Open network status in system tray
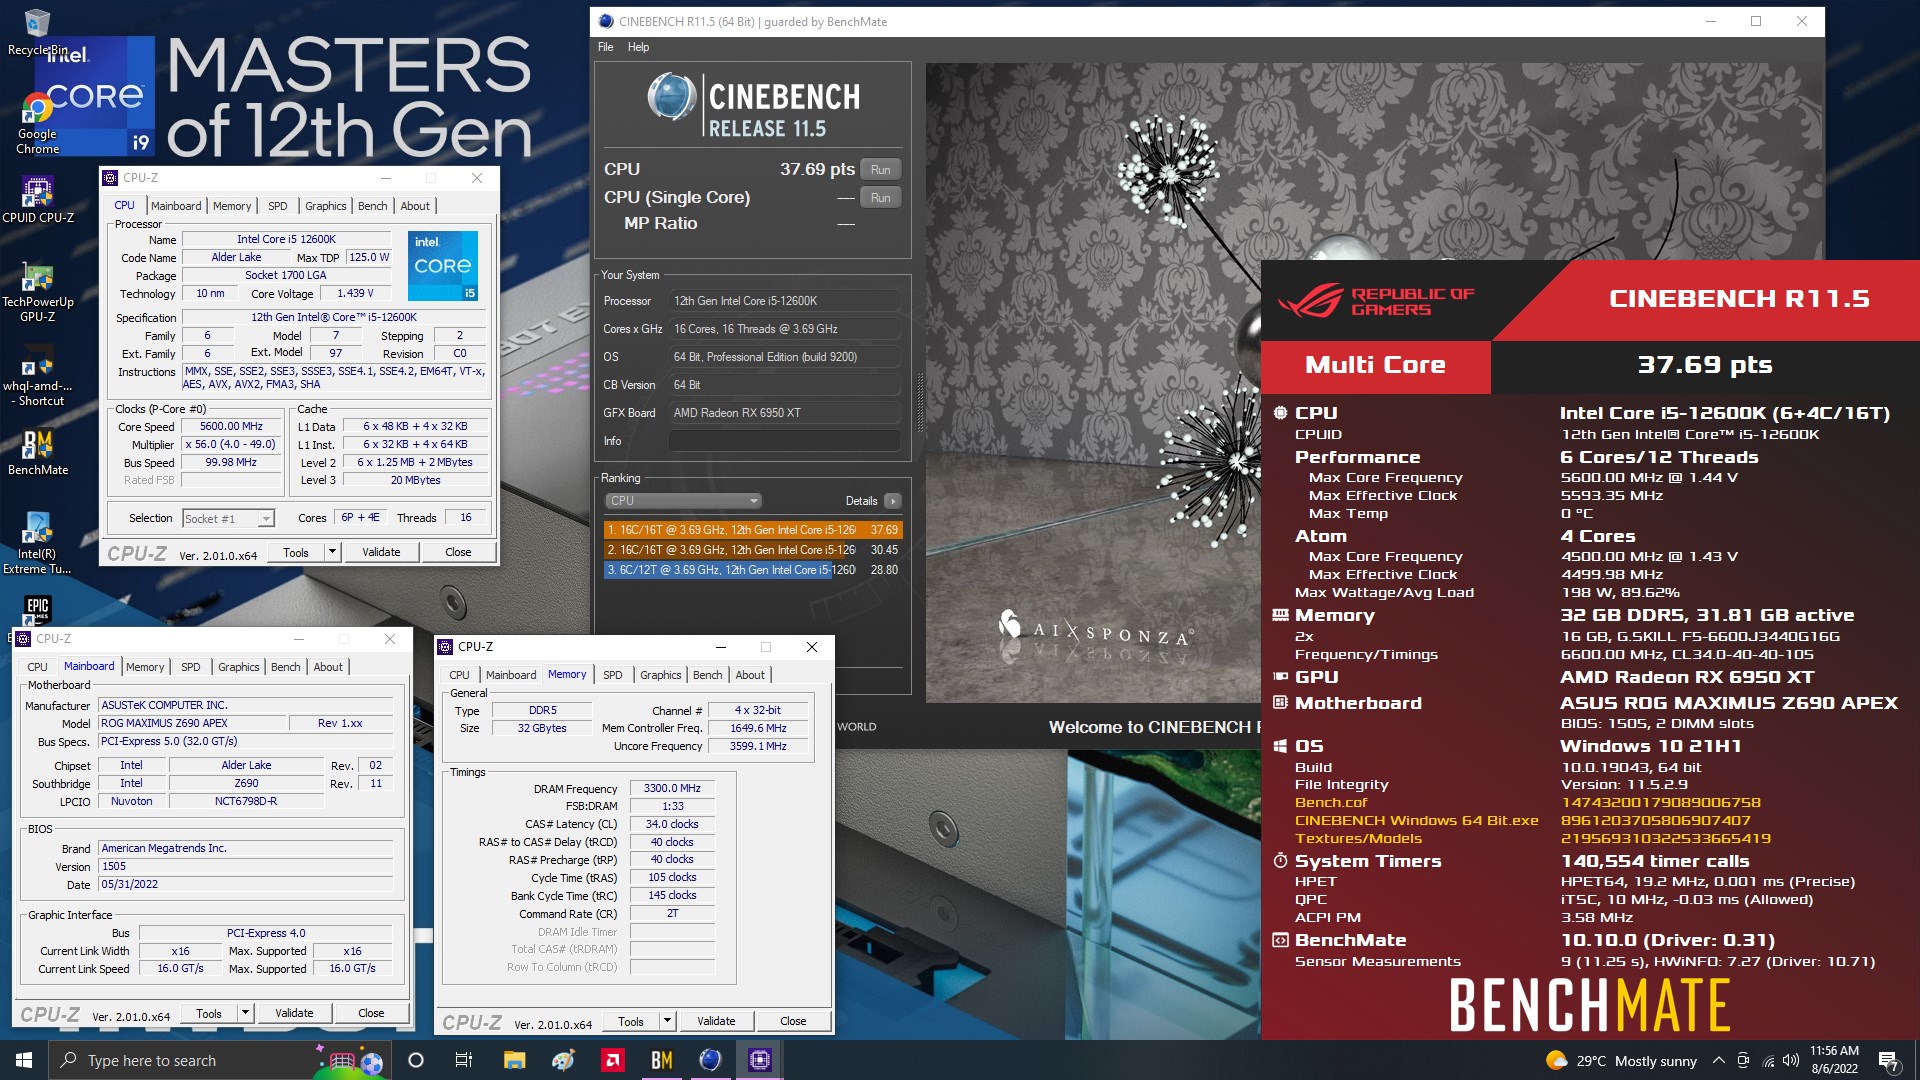The height and width of the screenshot is (1080, 1920). (x=1768, y=1061)
